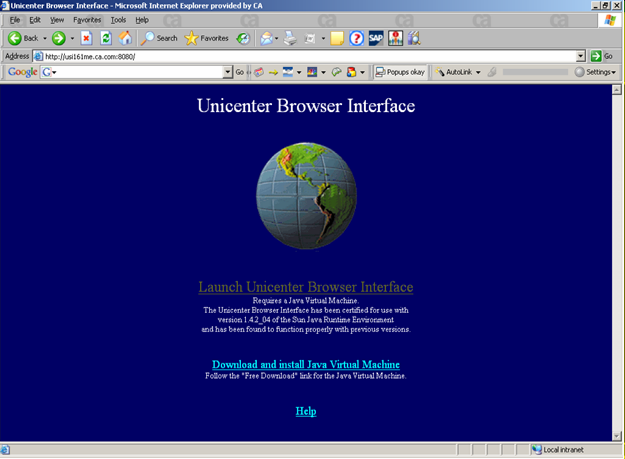Viewport: 625px width, 459px height.
Task: Click the Research magnifier toolbar icon
Action: [x=414, y=39]
